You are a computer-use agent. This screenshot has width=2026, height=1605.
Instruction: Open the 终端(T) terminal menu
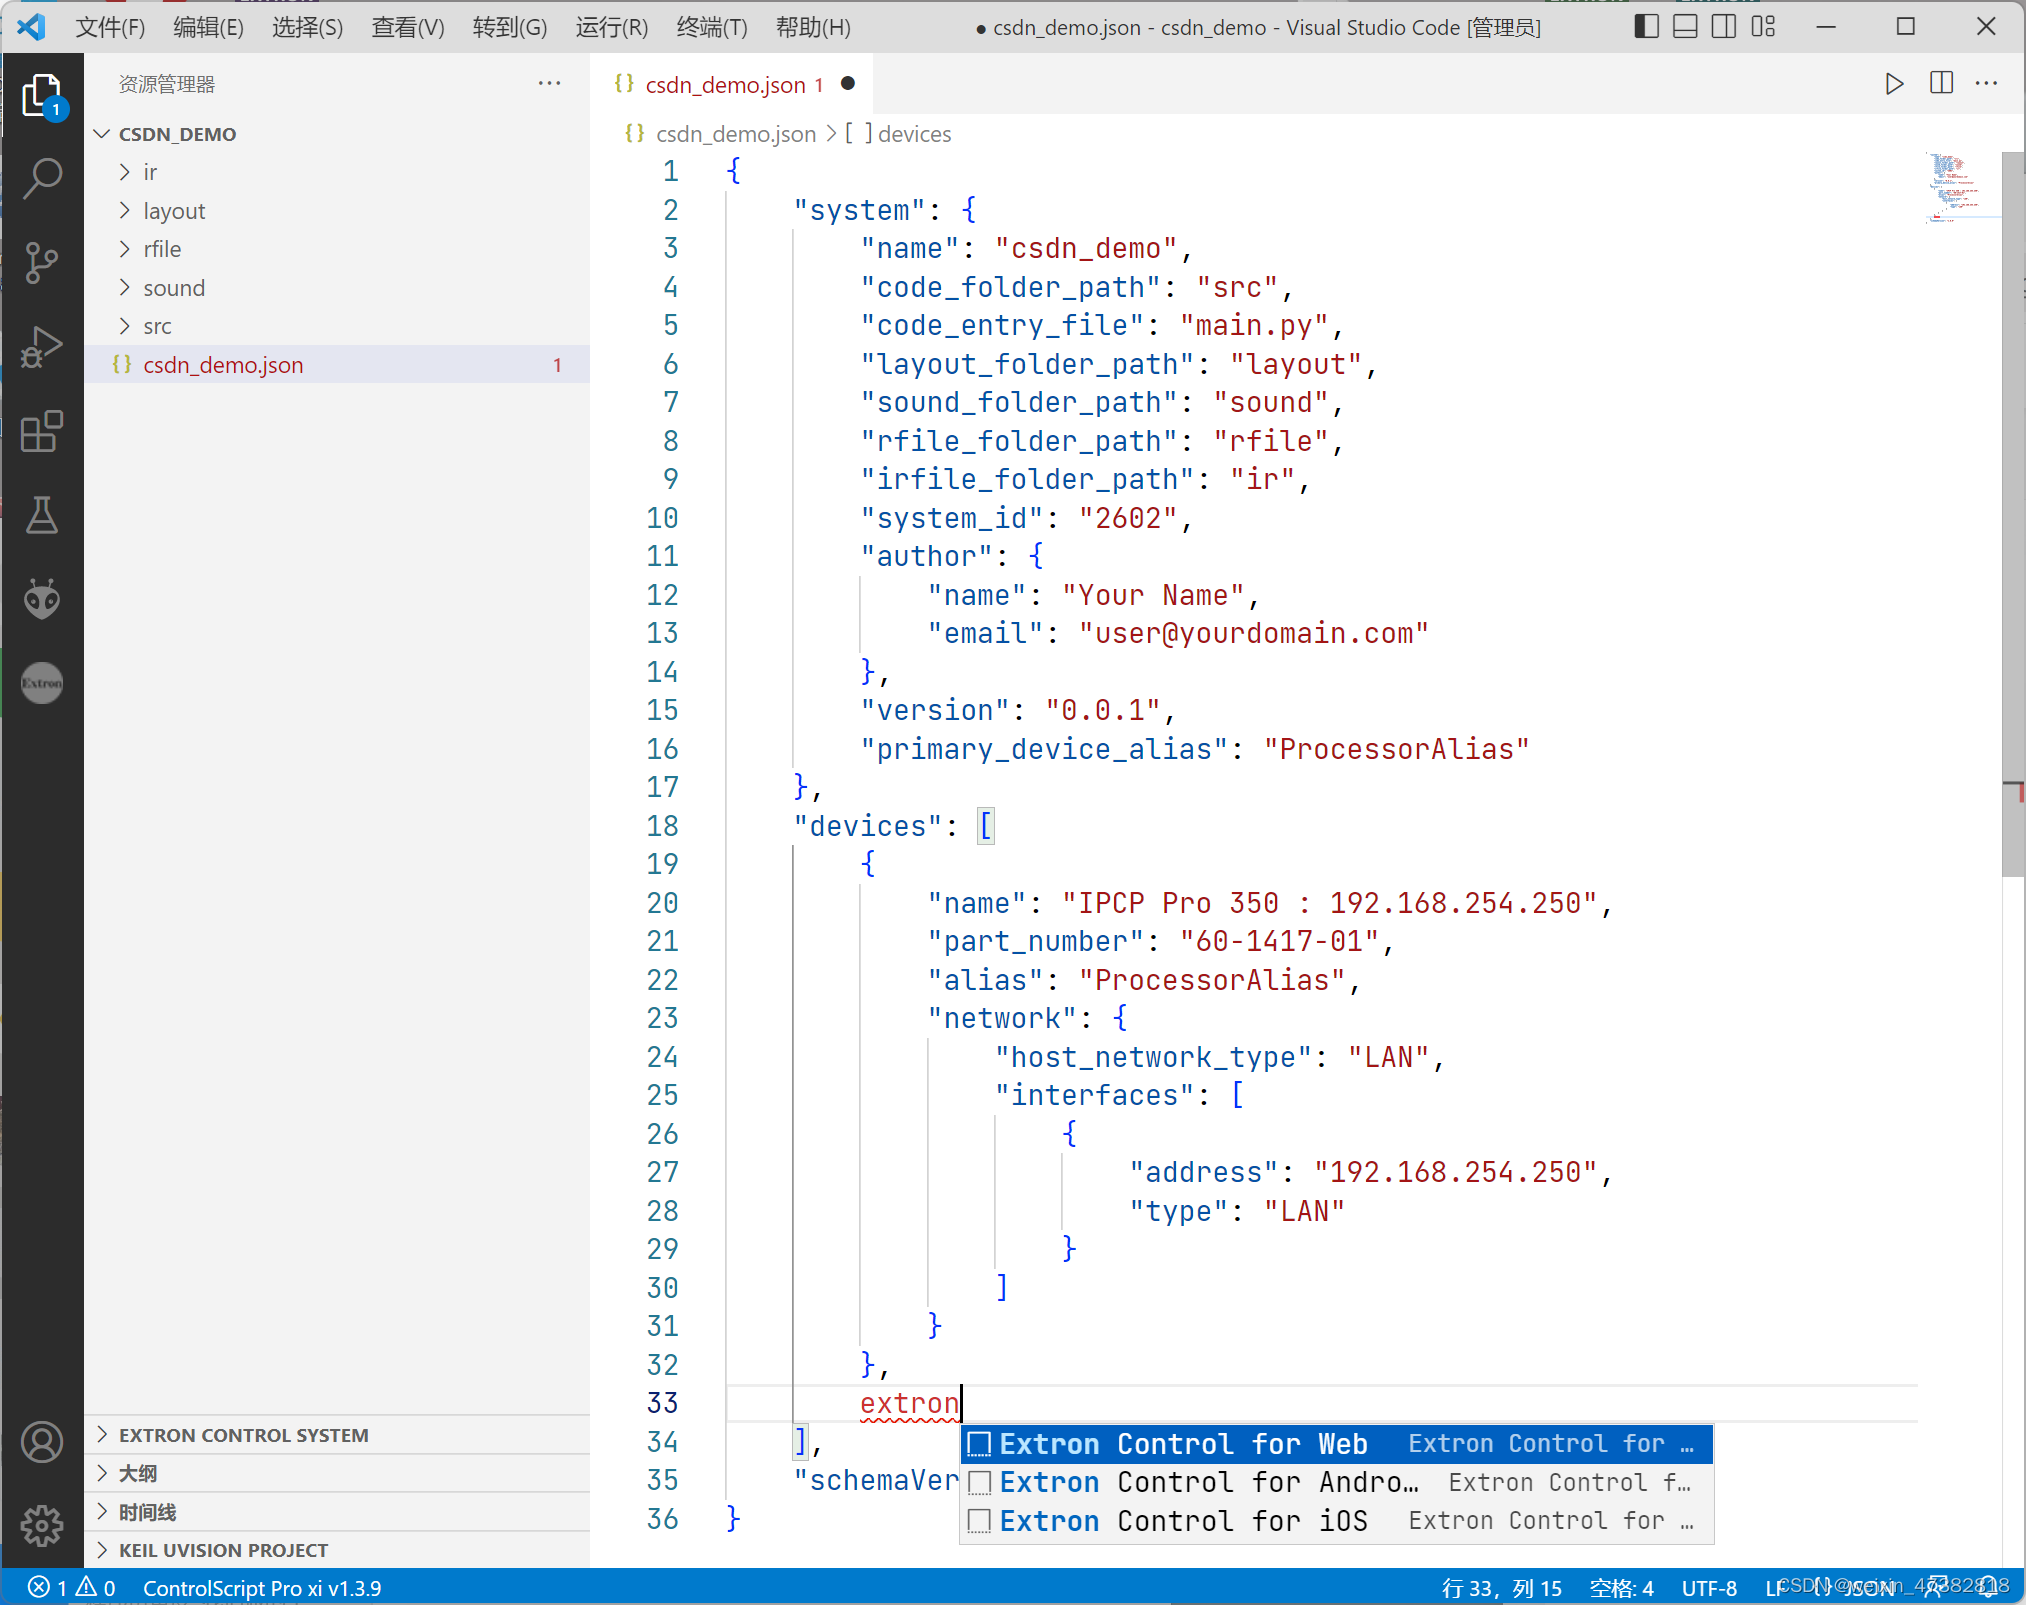(x=711, y=27)
